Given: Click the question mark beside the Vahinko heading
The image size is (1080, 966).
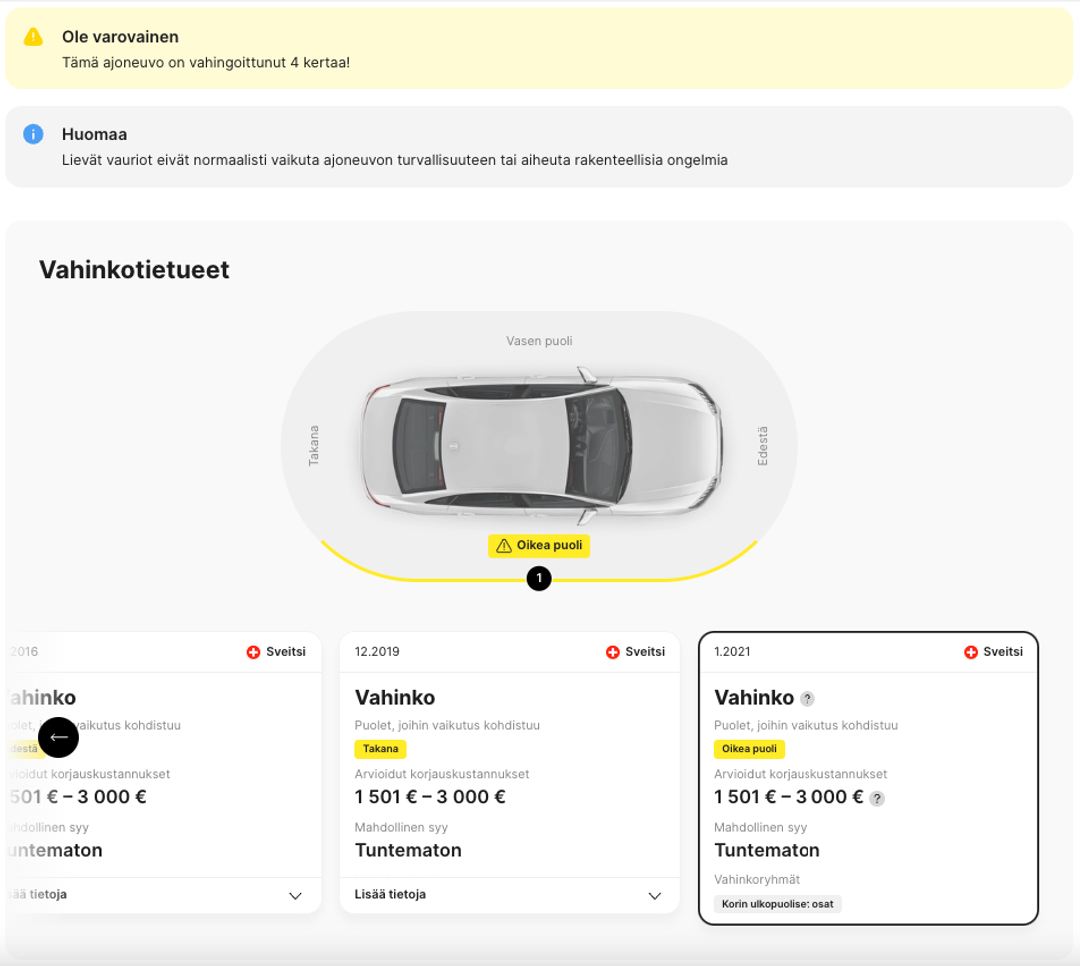Looking at the screenshot, I should (806, 698).
